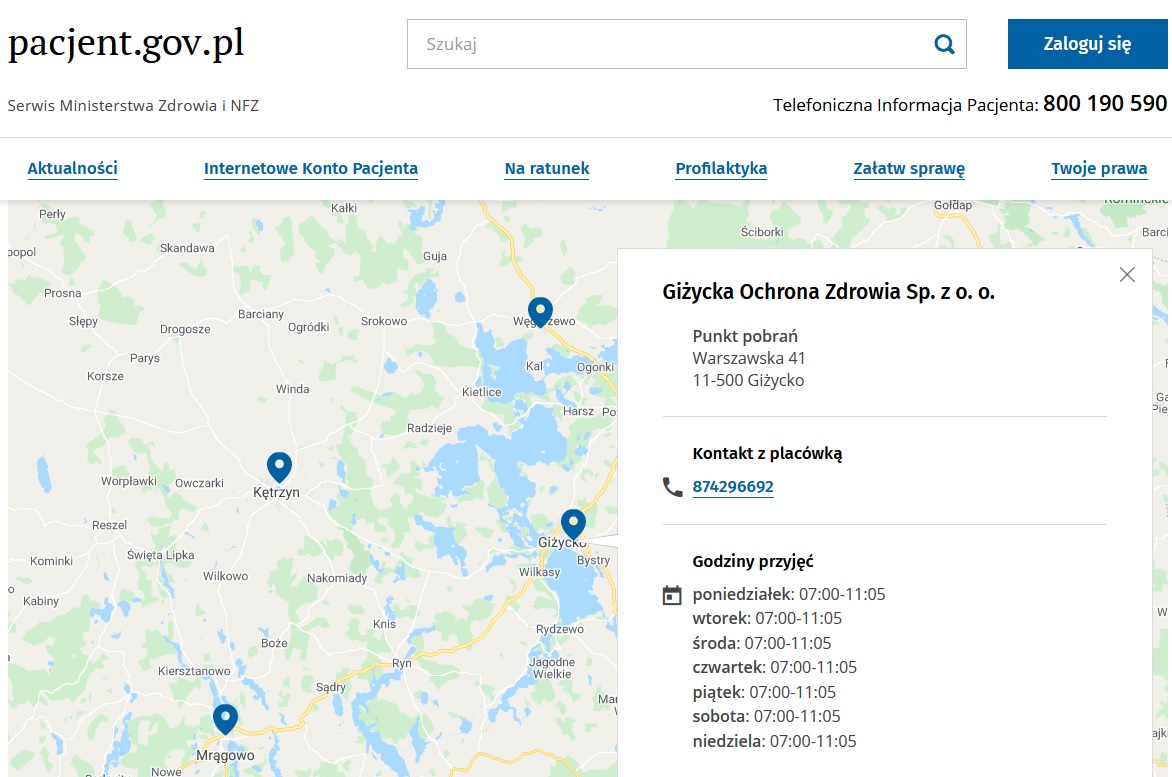Click the Kiersztanowo label on the map

pyautogui.click(x=194, y=671)
